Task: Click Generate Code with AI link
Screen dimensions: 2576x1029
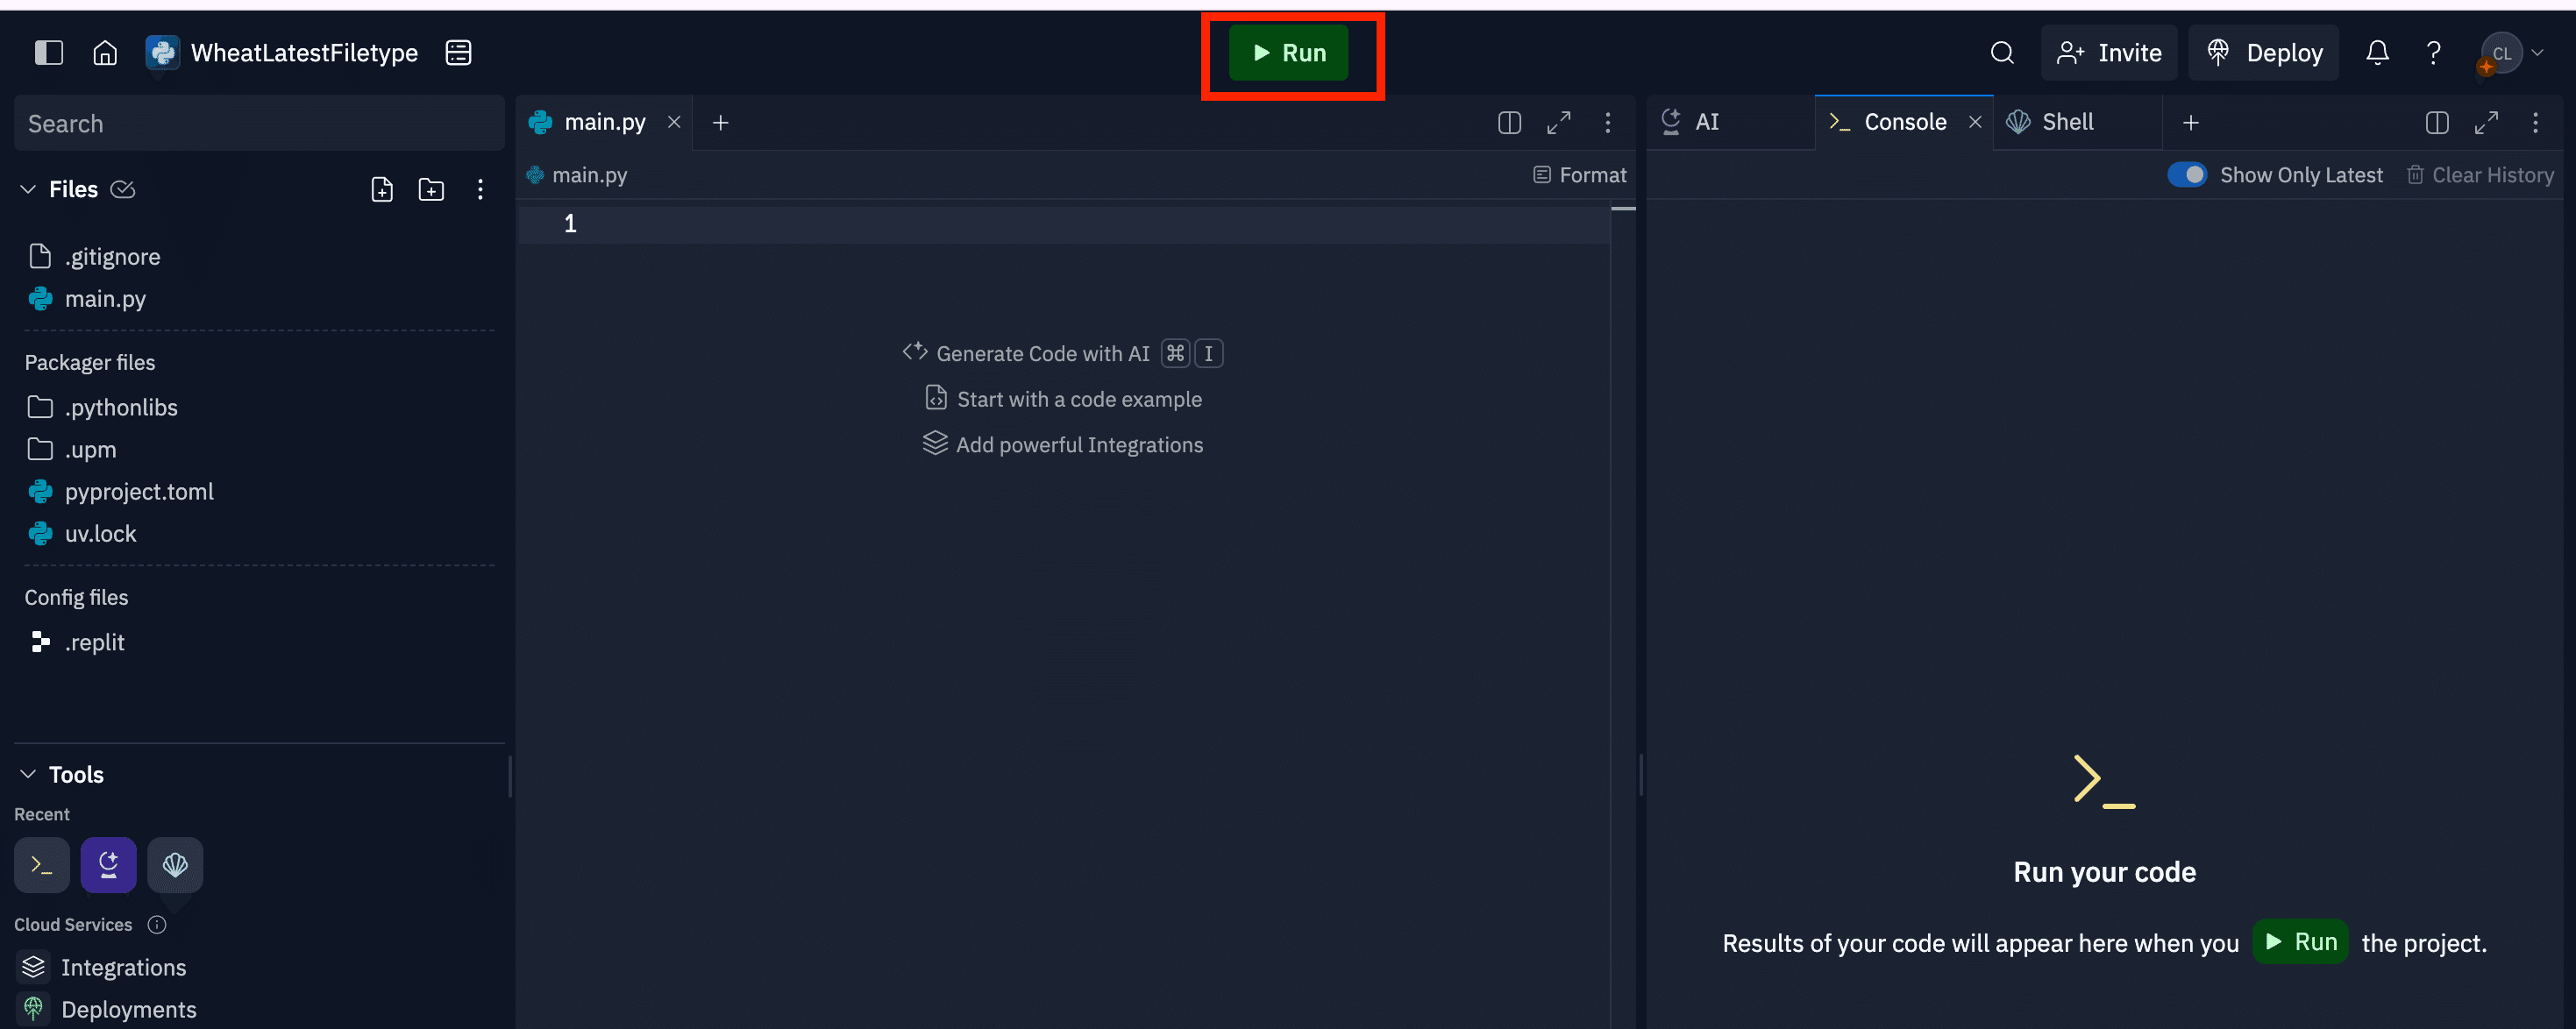Action: (x=1042, y=353)
